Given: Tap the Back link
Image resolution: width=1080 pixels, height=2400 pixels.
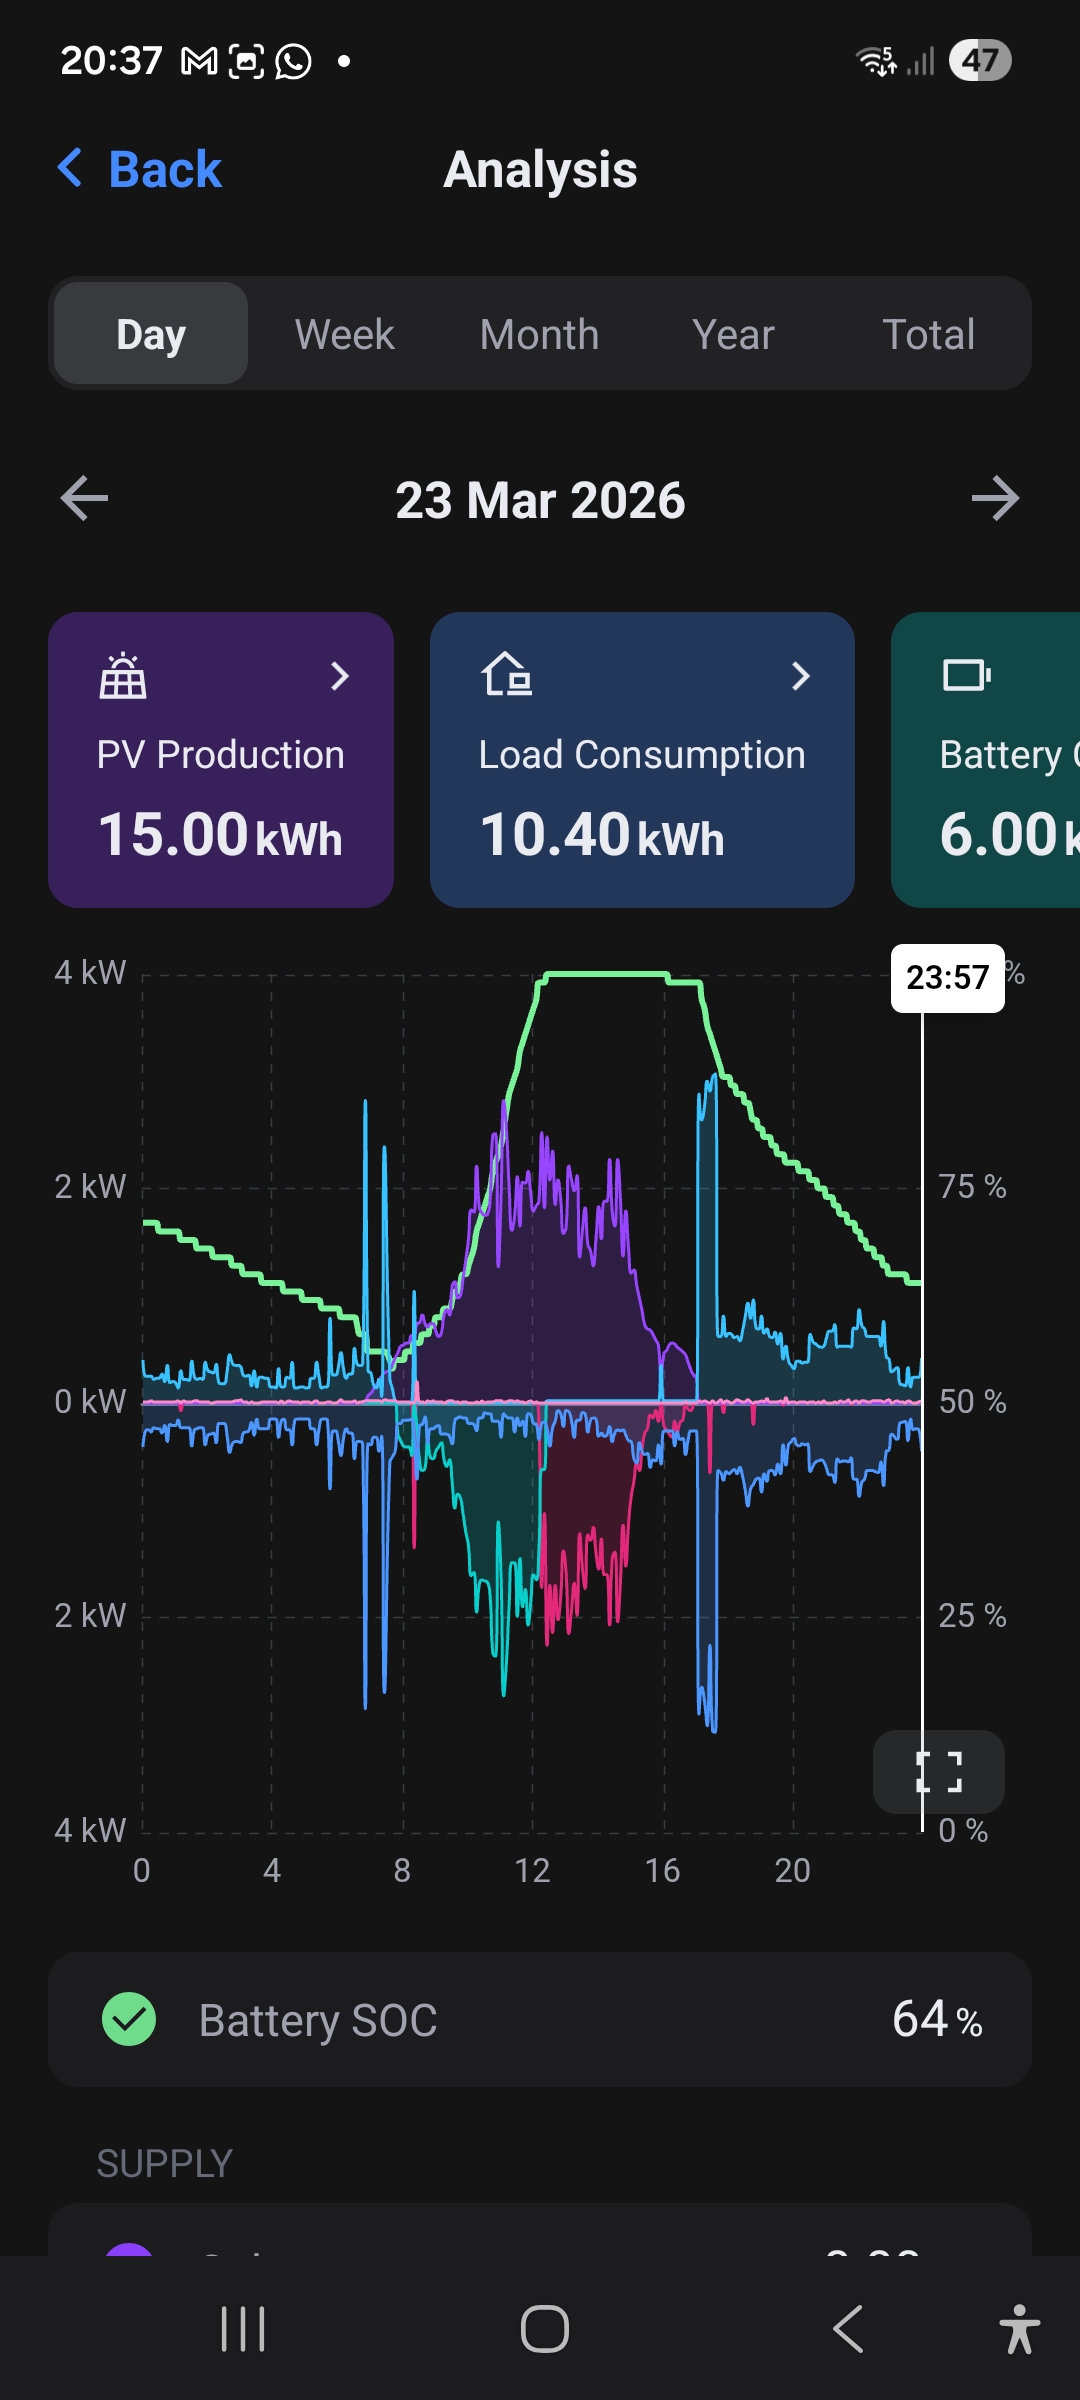Looking at the screenshot, I should pyautogui.click(x=140, y=169).
